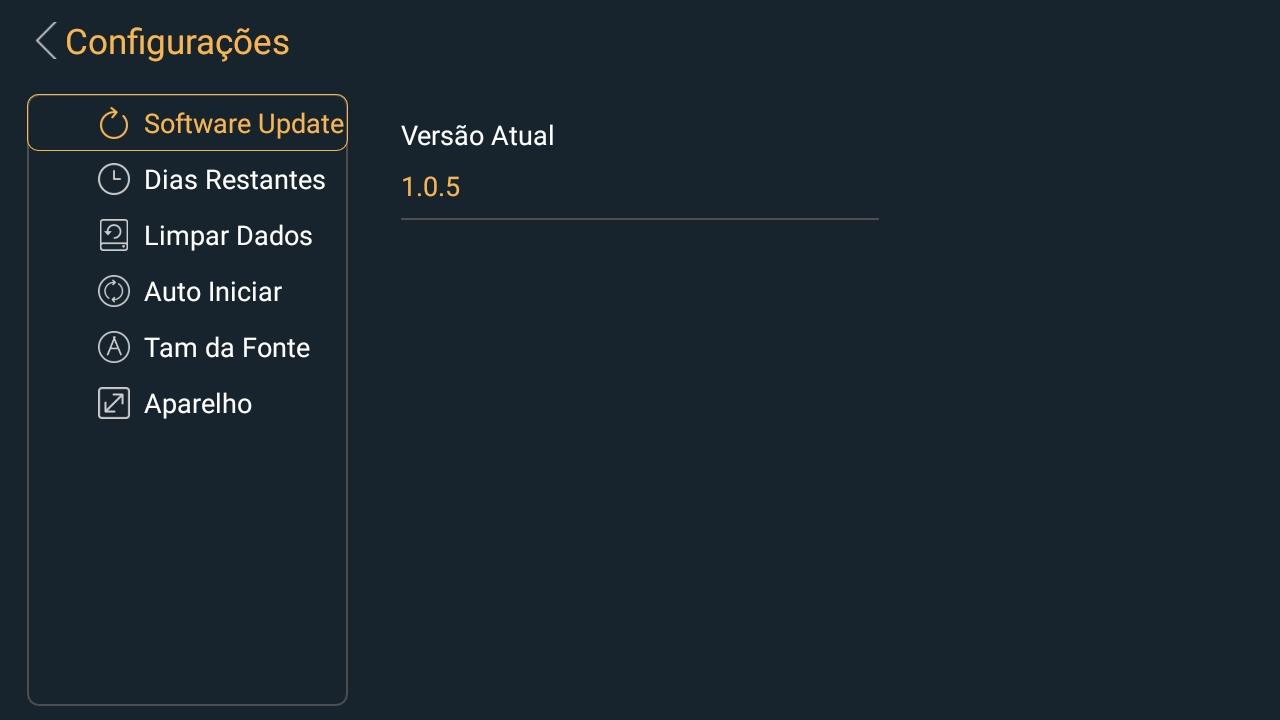This screenshot has height=720, width=1280.
Task: Click the Auto Iniciar sync icon
Action: tap(114, 292)
